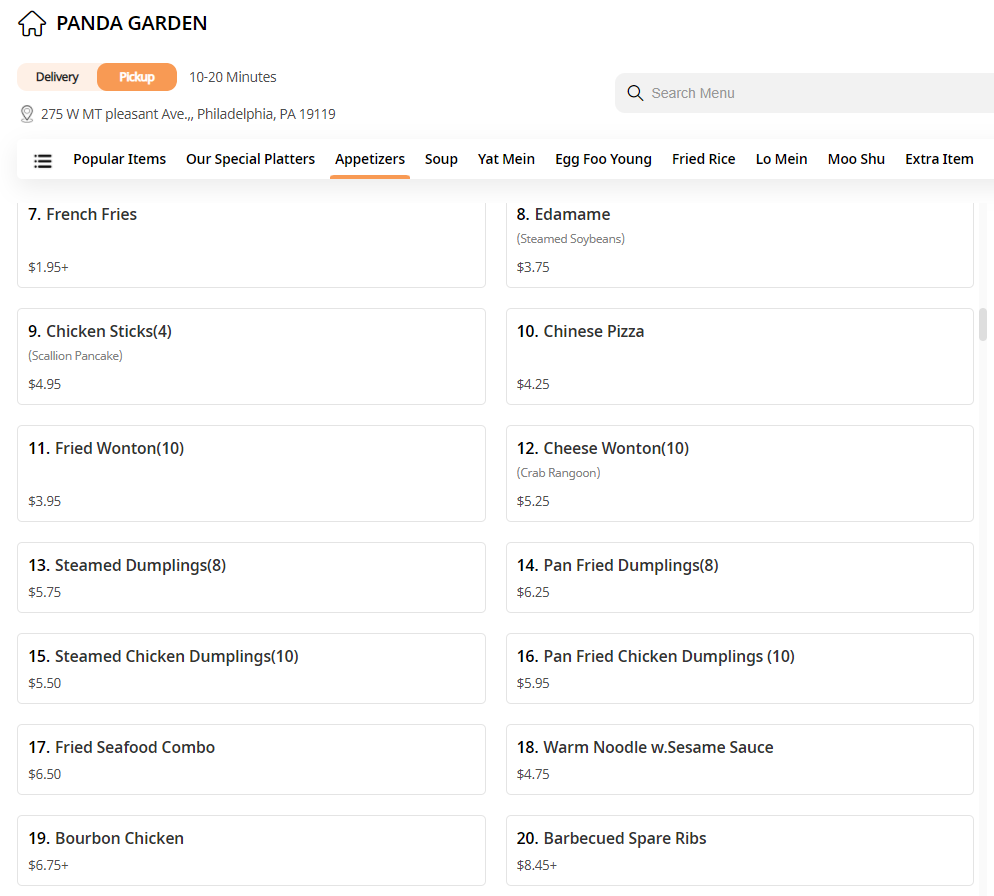Viewport: 994px width, 896px height.
Task: Click the location pin icon by address
Action: click(x=27, y=114)
